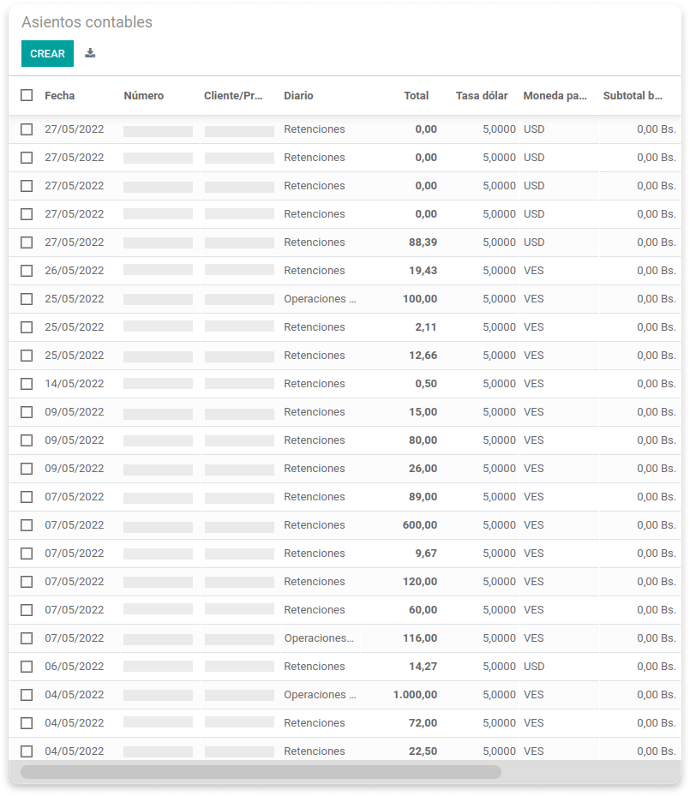This screenshot has width=690, height=796.
Task: Click the download/export icon next to CREAR
Action: (90, 53)
